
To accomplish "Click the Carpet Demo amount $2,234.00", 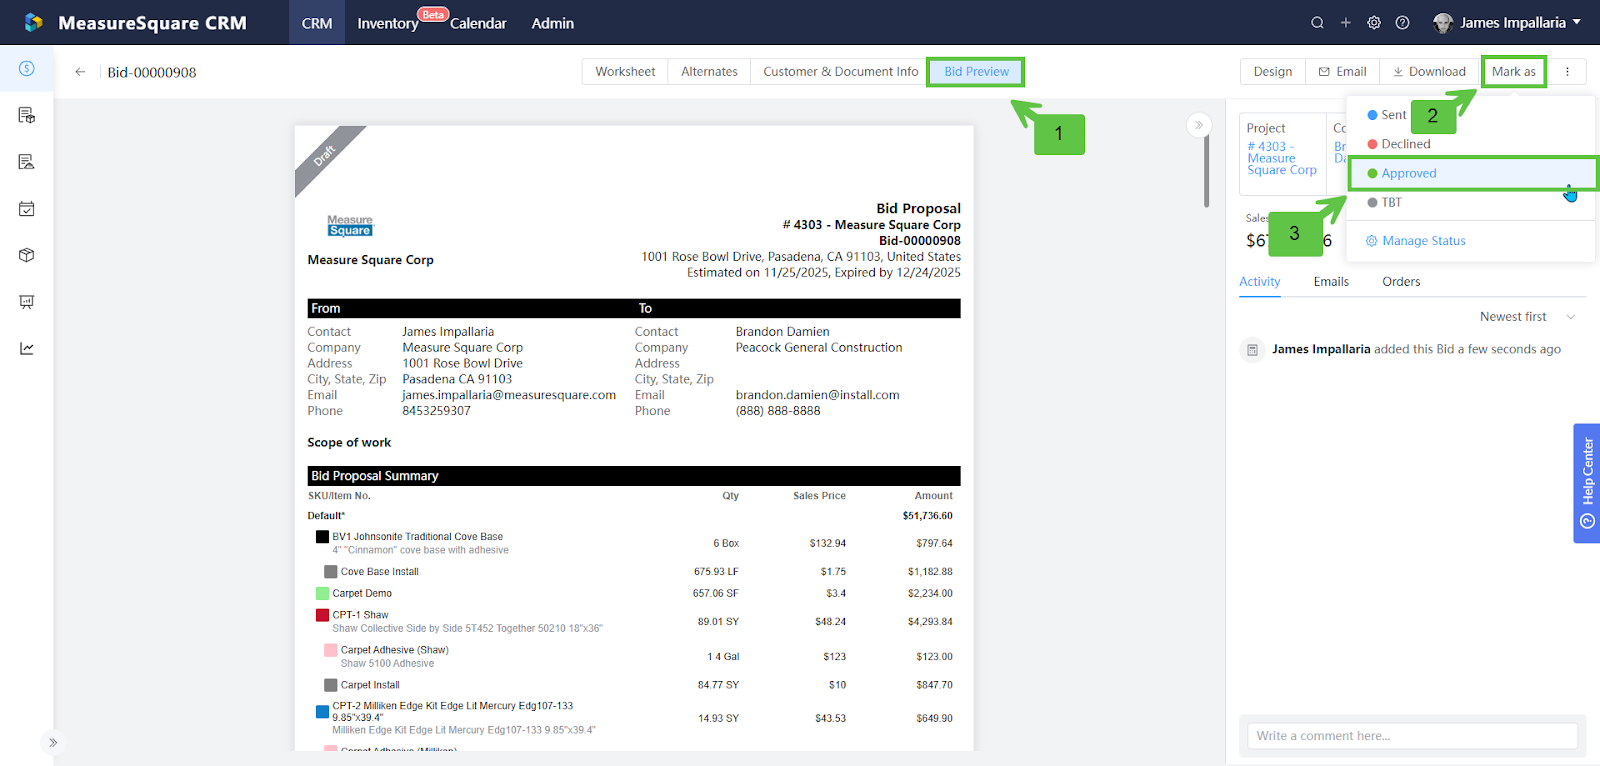I will 930,594.
